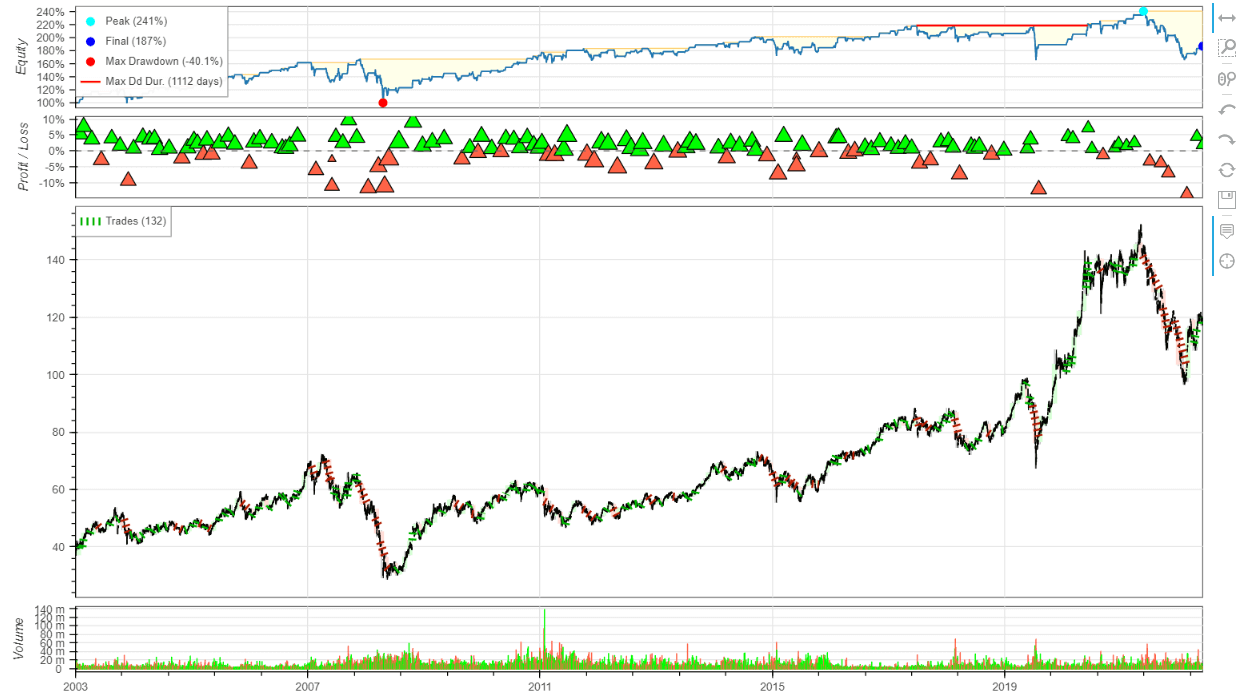Toggle the Max Dd Dur. (1112 days) legend entry
The width and height of the screenshot is (1247, 695).
152,82
